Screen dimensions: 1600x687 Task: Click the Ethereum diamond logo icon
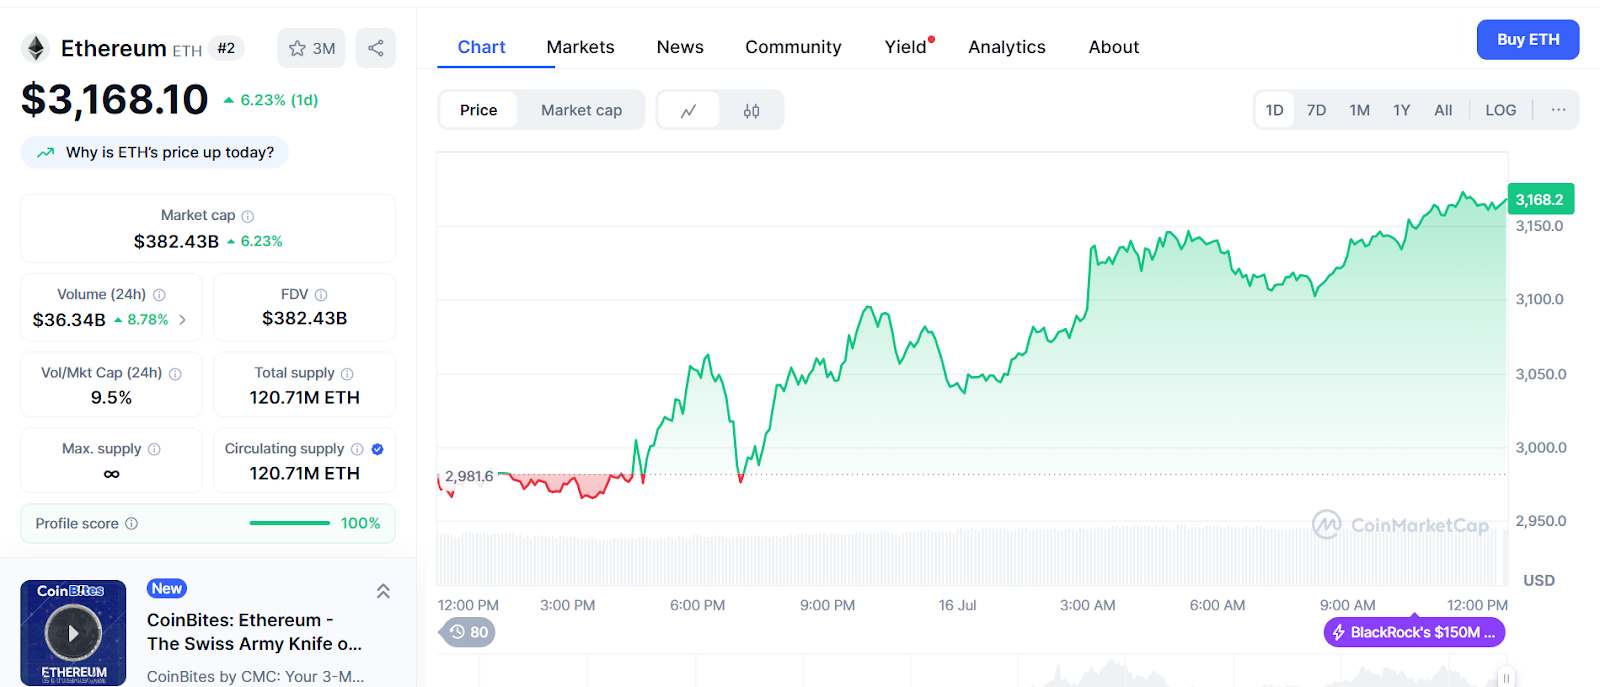pyautogui.click(x=36, y=48)
